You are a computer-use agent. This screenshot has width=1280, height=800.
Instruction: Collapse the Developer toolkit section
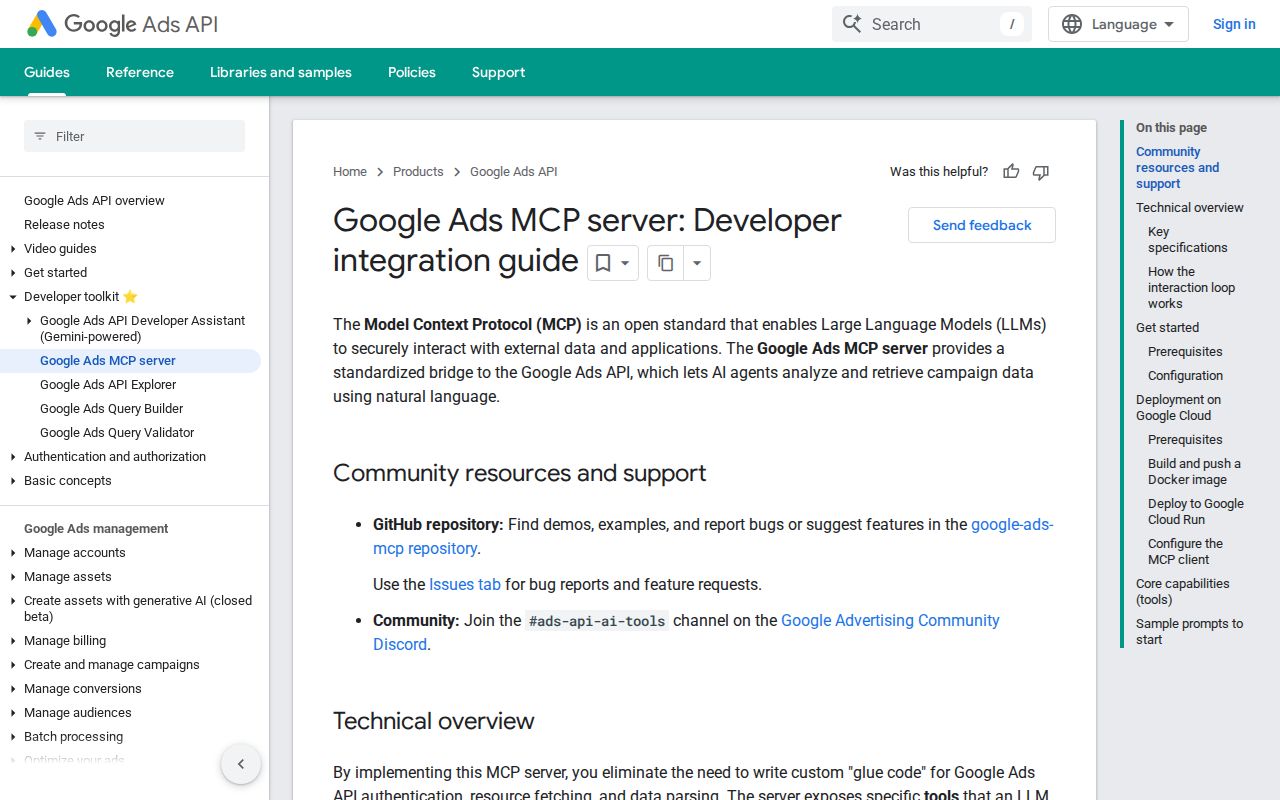[x=13, y=297]
